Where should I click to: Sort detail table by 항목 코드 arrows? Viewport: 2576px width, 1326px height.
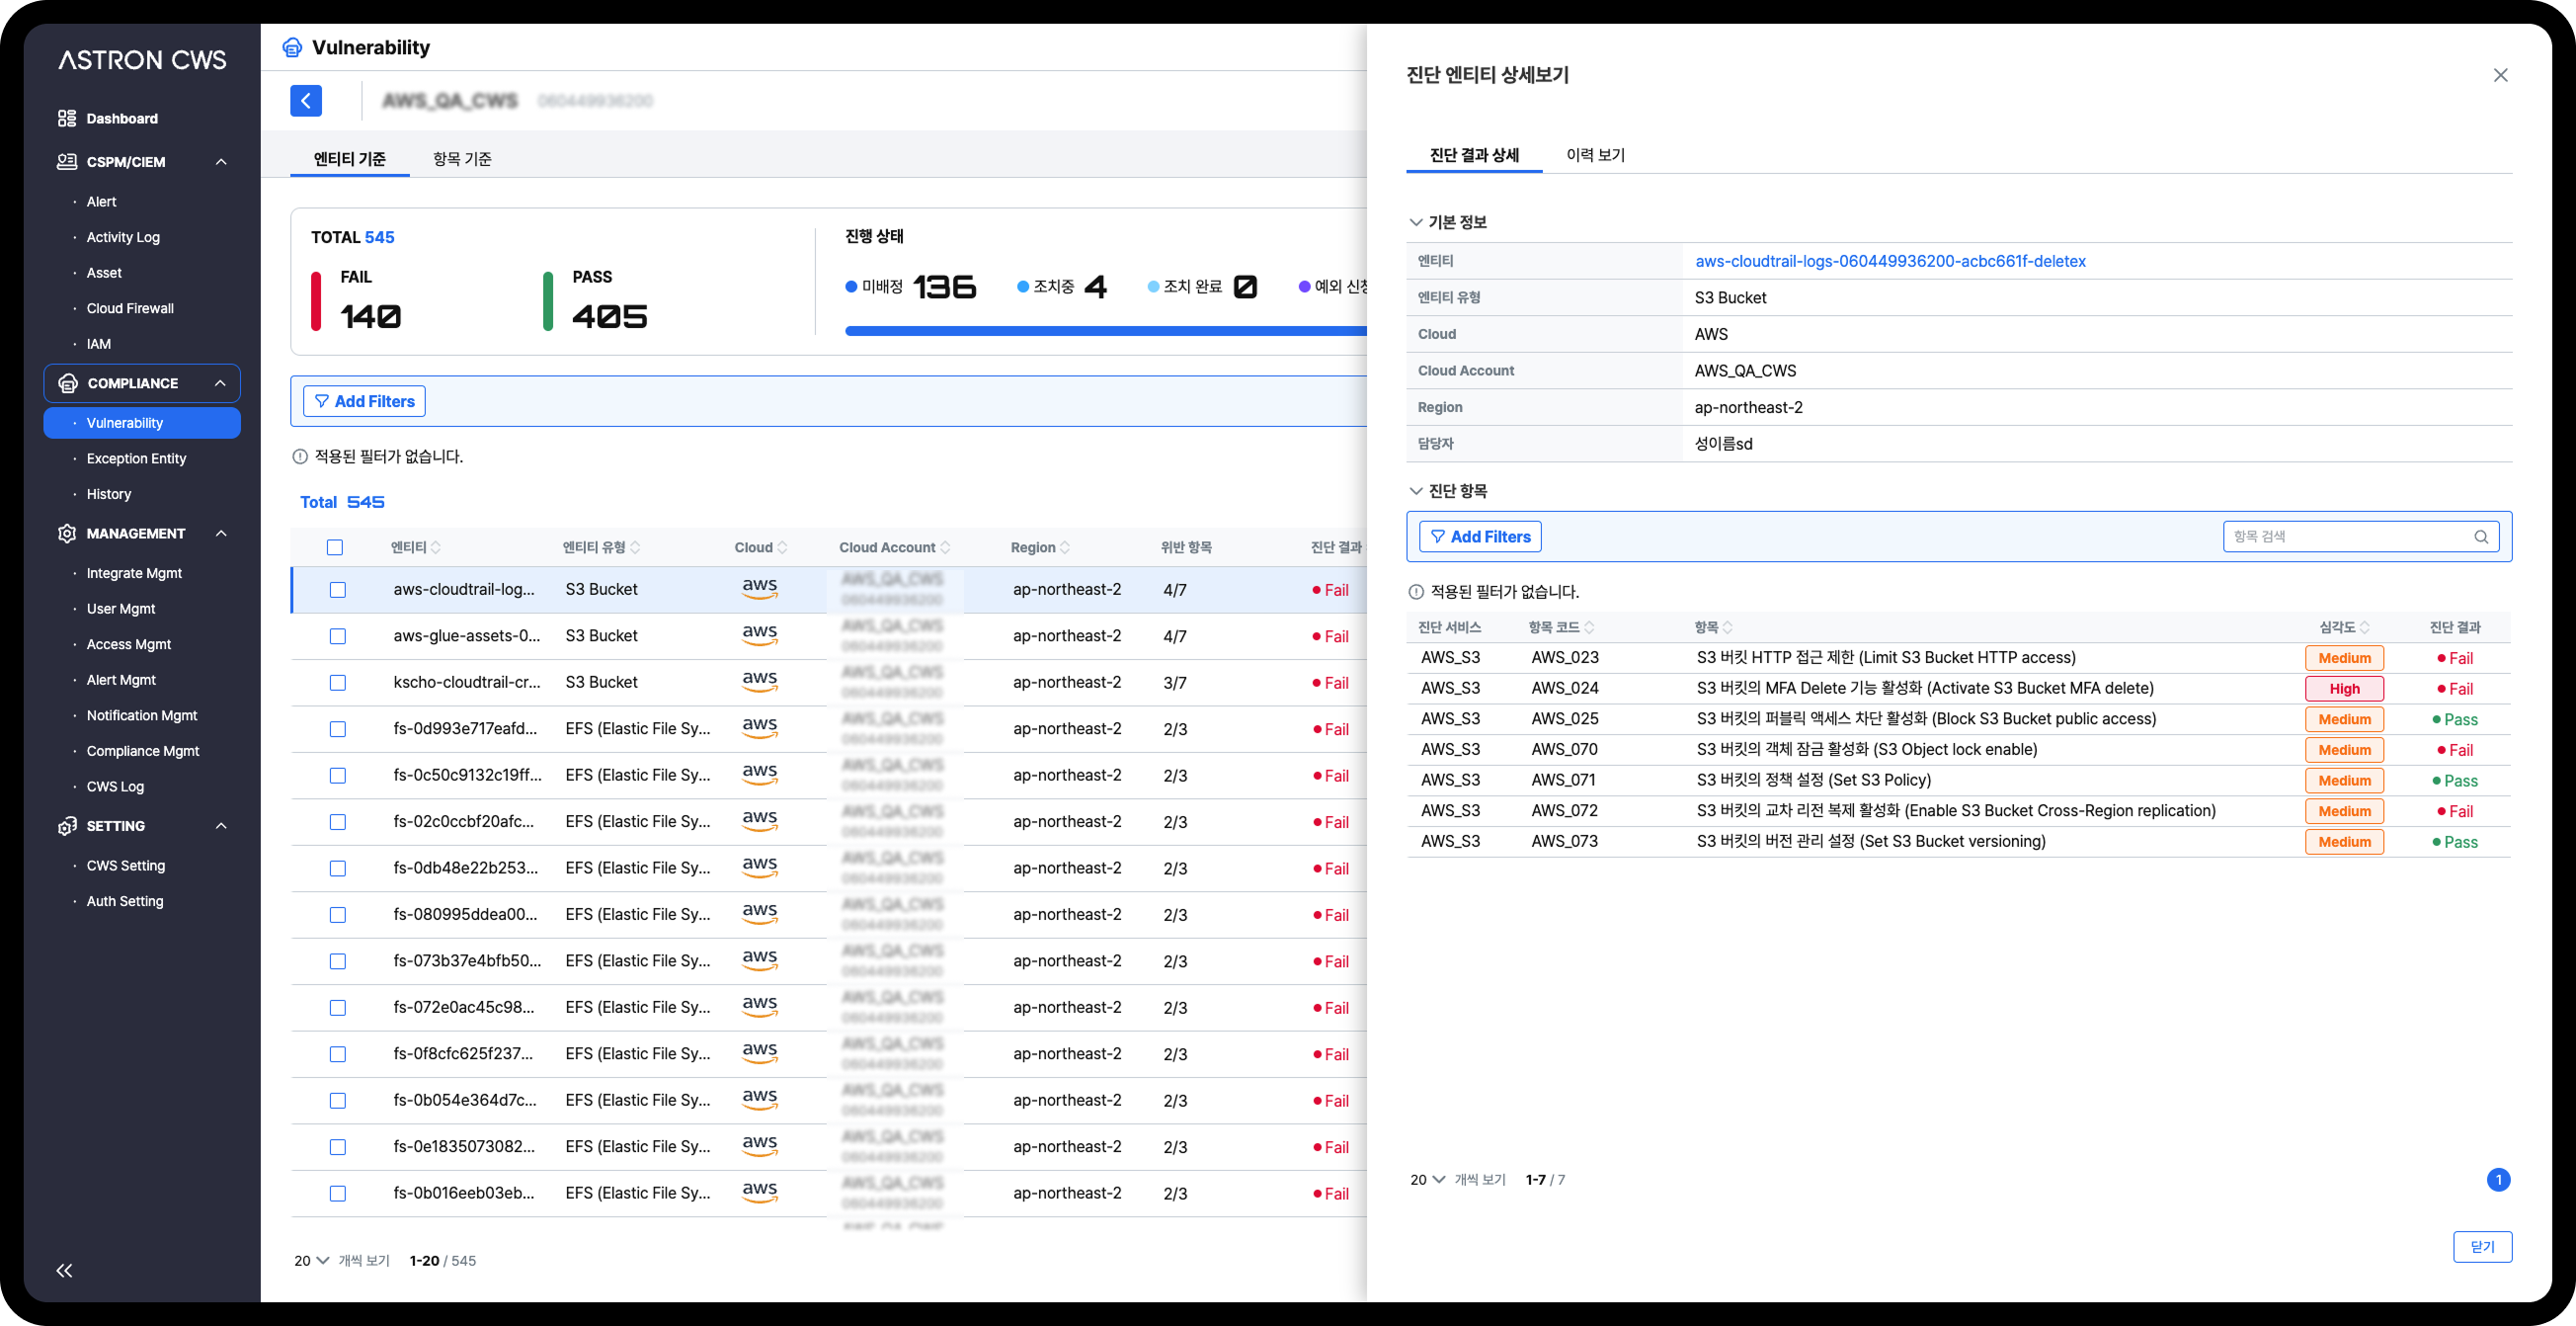click(1589, 627)
